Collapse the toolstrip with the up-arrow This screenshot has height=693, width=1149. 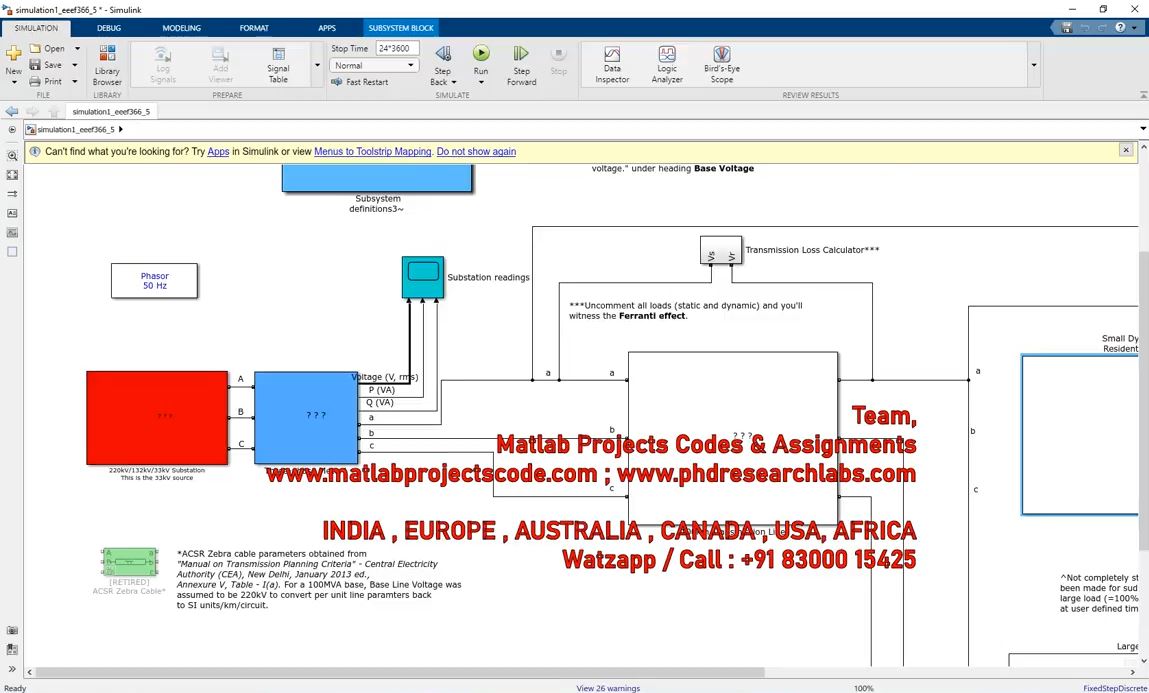pos(1142,95)
